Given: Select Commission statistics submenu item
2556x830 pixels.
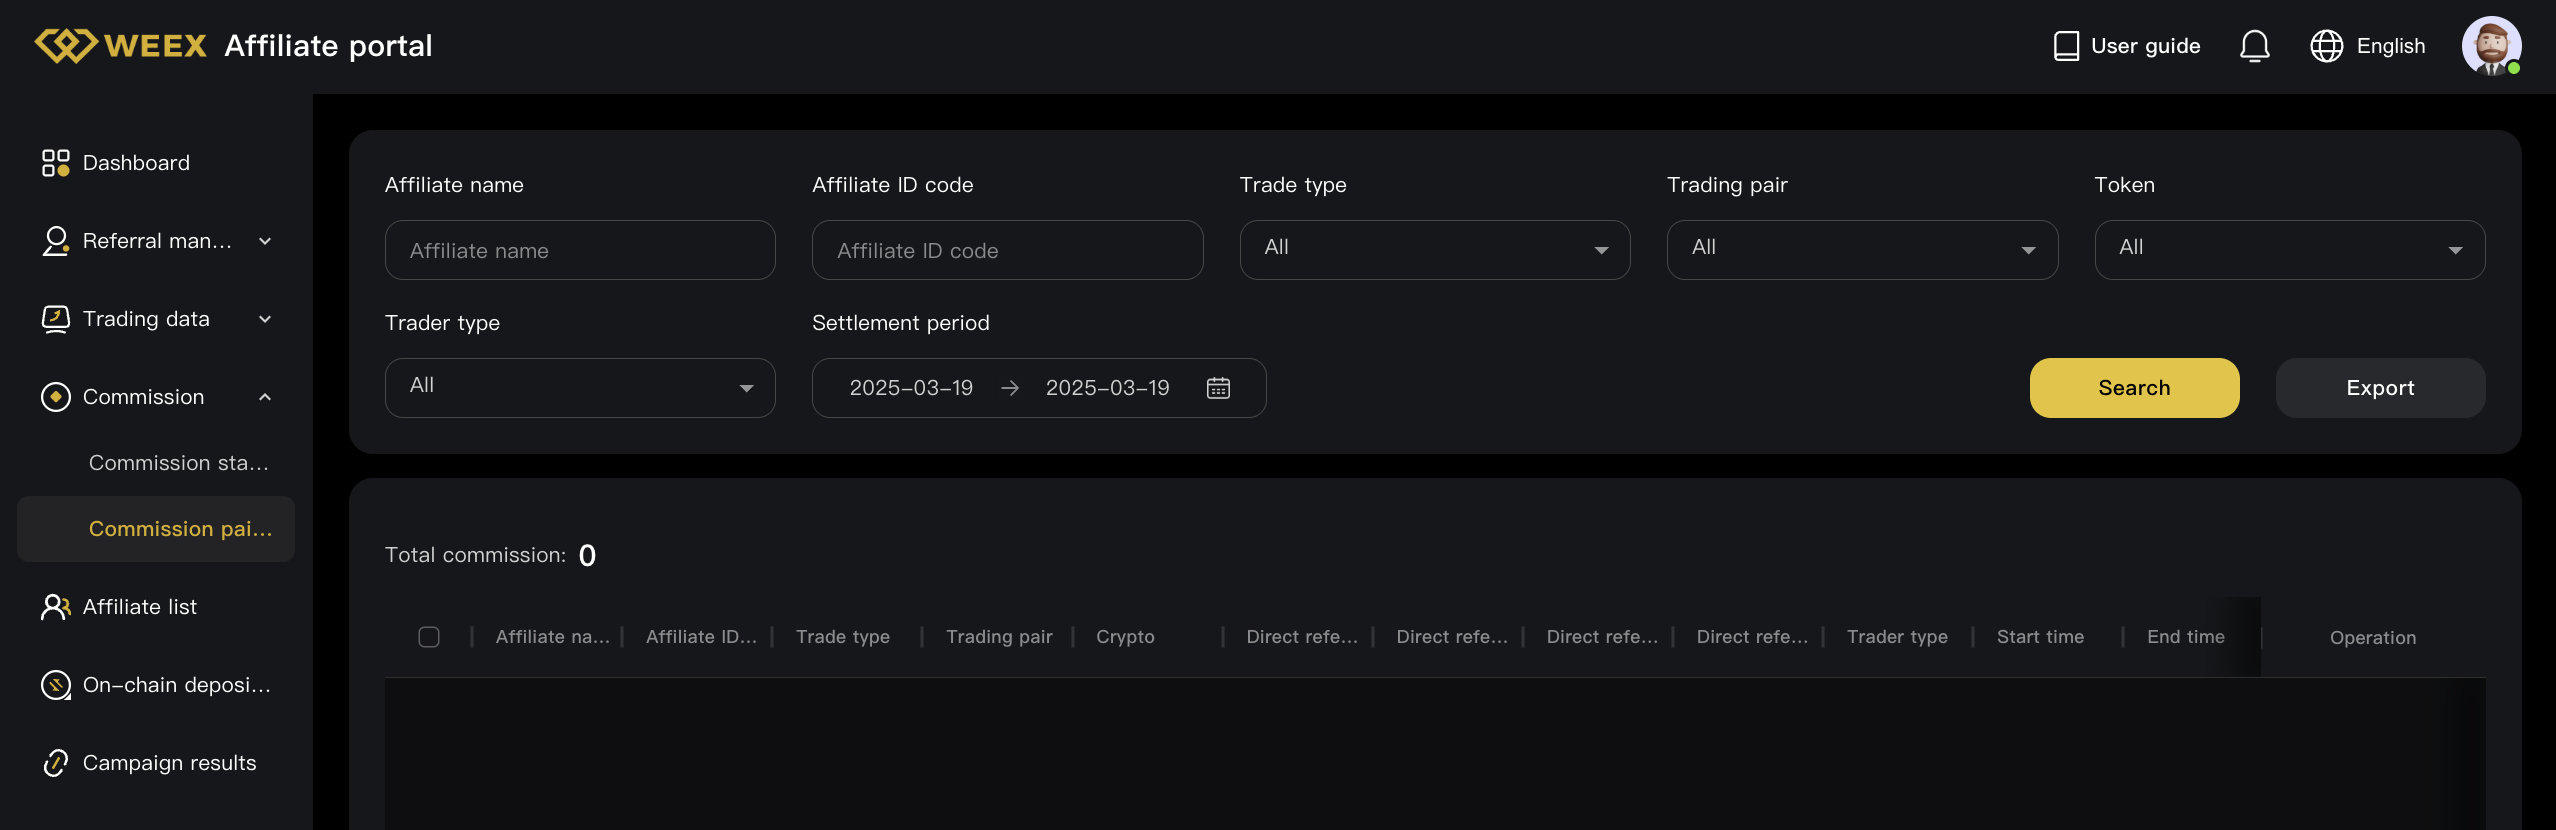Looking at the screenshot, I should pyautogui.click(x=178, y=463).
